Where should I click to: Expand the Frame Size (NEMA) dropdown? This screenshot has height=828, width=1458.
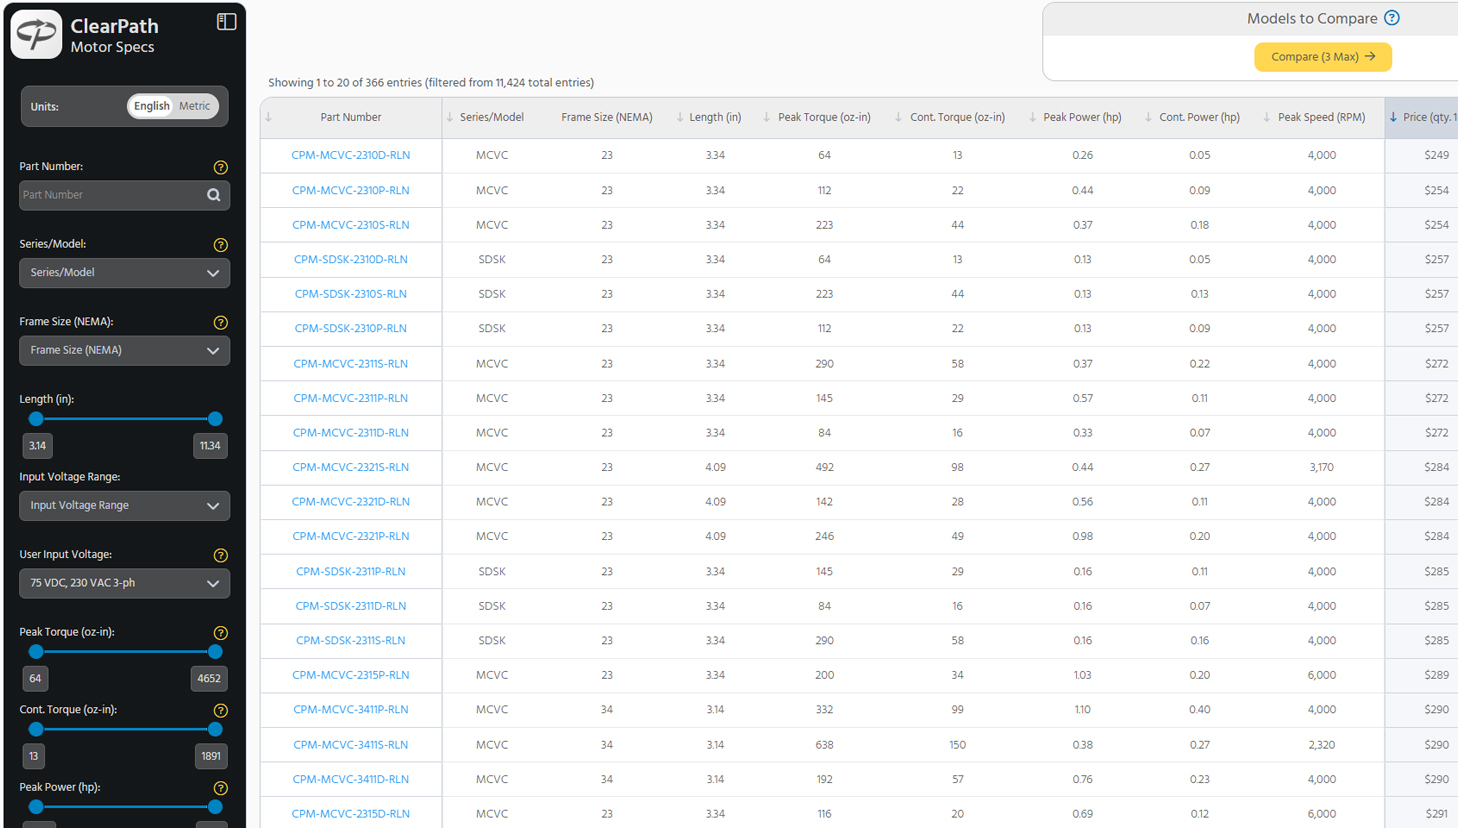(124, 350)
